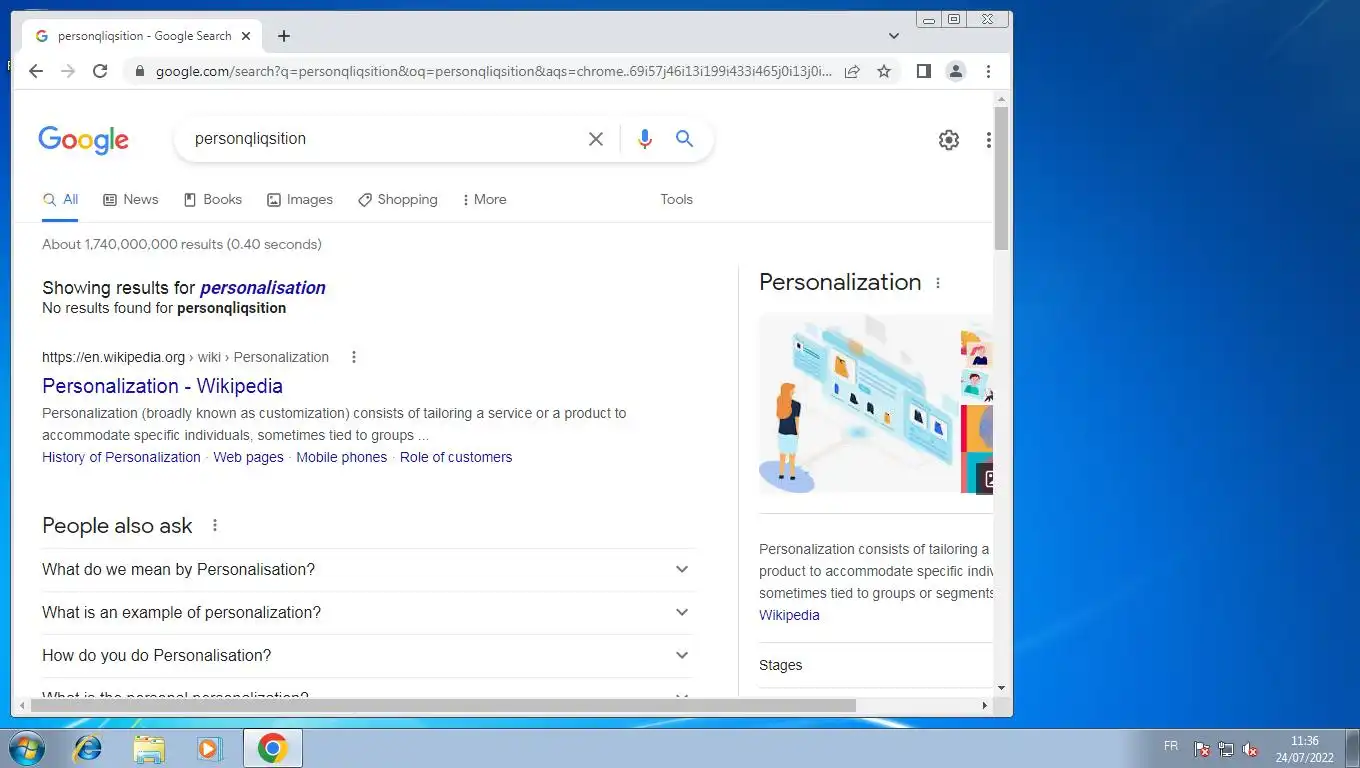The width and height of the screenshot is (1360, 768).
Task: Open Windows Explorer from the taskbar
Action: tap(149, 748)
